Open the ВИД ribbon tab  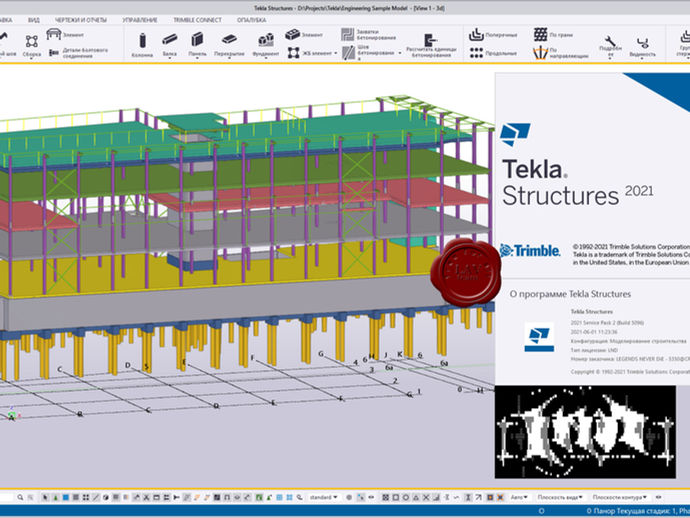click(x=33, y=20)
